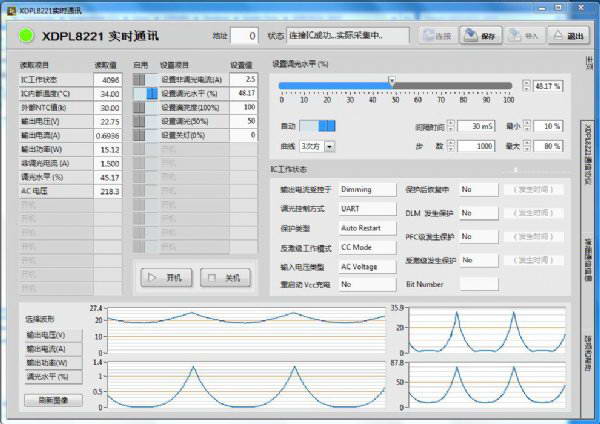Click the app icon in the title bar
The width and height of the screenshot is (600, 424).
(11, 10)
